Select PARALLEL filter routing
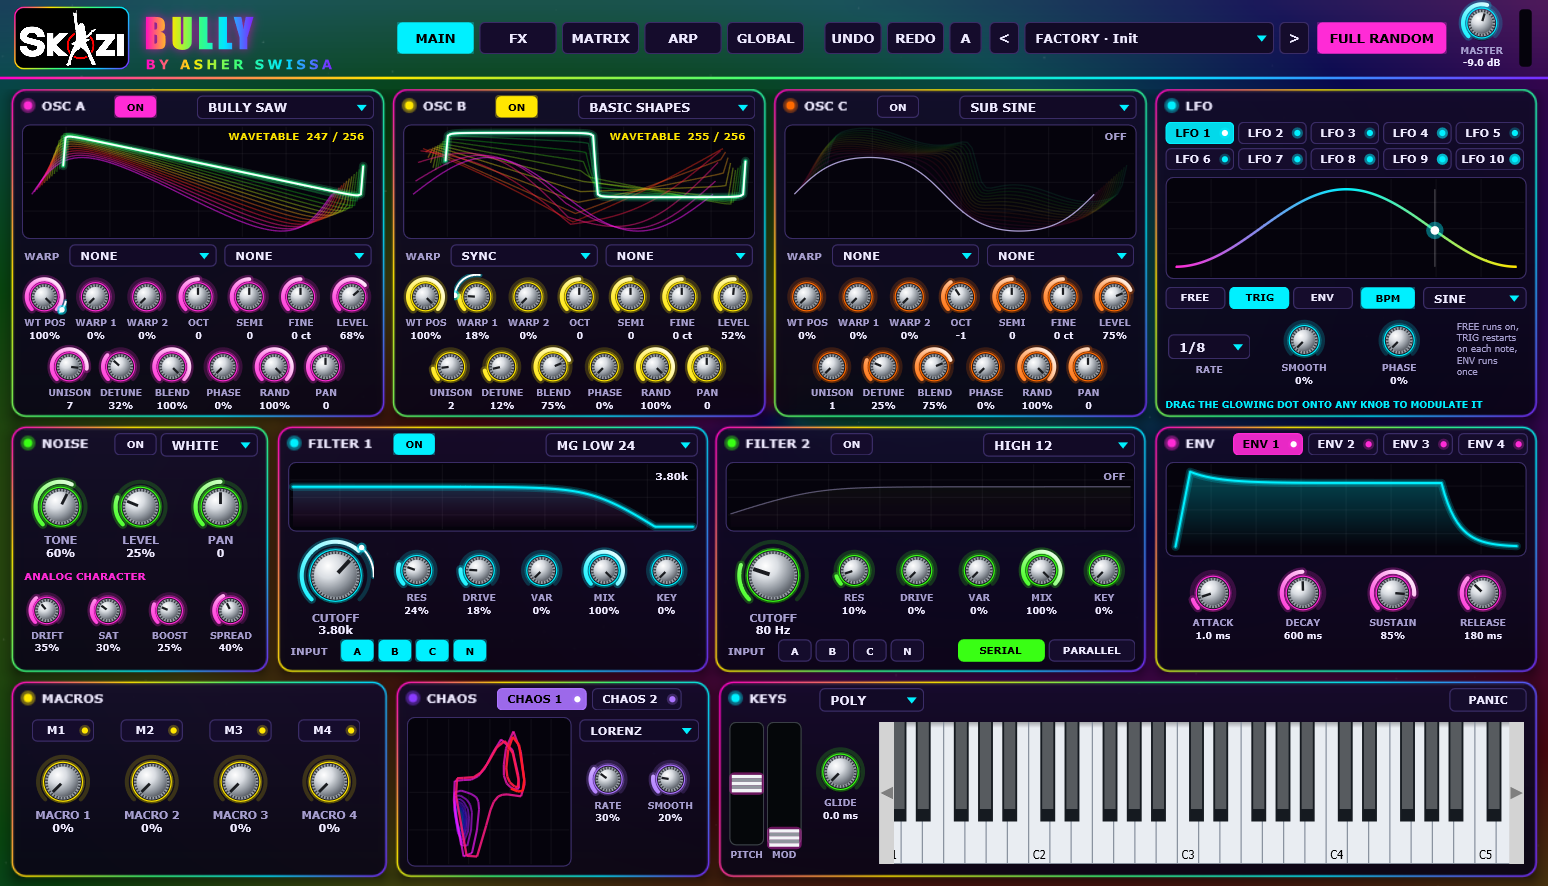The height and width of the screenshot is (886, 1548). [x=1091, y=650]
